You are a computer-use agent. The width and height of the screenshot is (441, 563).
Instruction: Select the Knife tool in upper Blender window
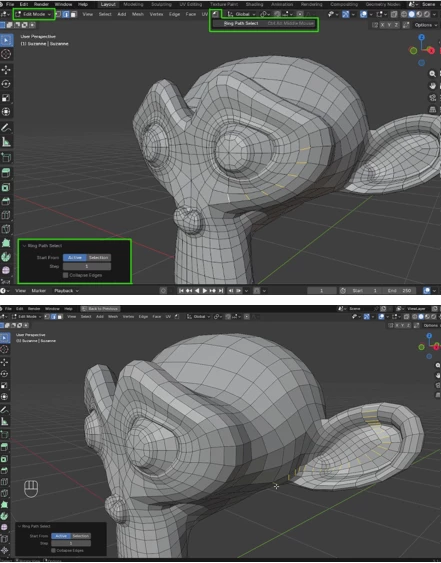(x=6, y=229)
